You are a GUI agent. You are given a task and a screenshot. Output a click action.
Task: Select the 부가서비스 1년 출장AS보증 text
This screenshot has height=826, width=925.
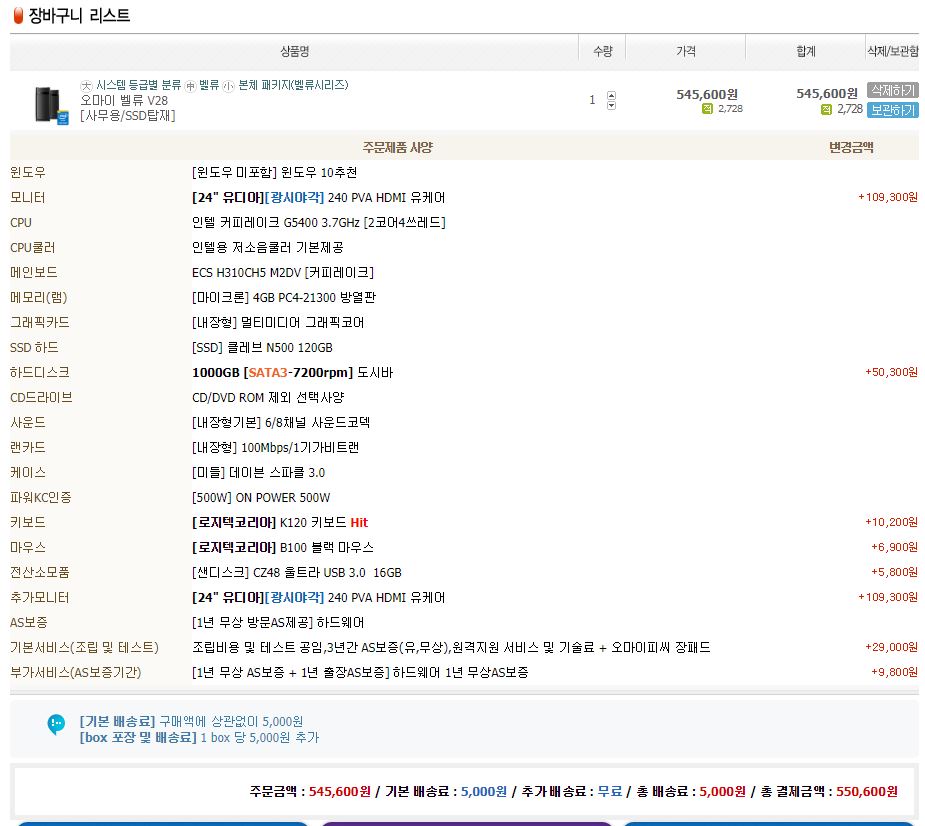(x=360, y=673)
